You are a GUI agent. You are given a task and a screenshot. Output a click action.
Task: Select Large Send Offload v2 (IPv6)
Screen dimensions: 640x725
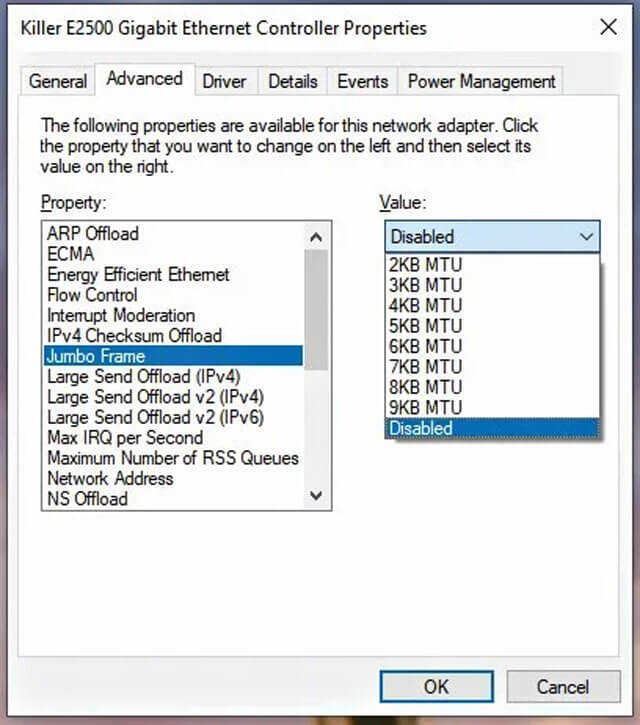pos(173,417)
